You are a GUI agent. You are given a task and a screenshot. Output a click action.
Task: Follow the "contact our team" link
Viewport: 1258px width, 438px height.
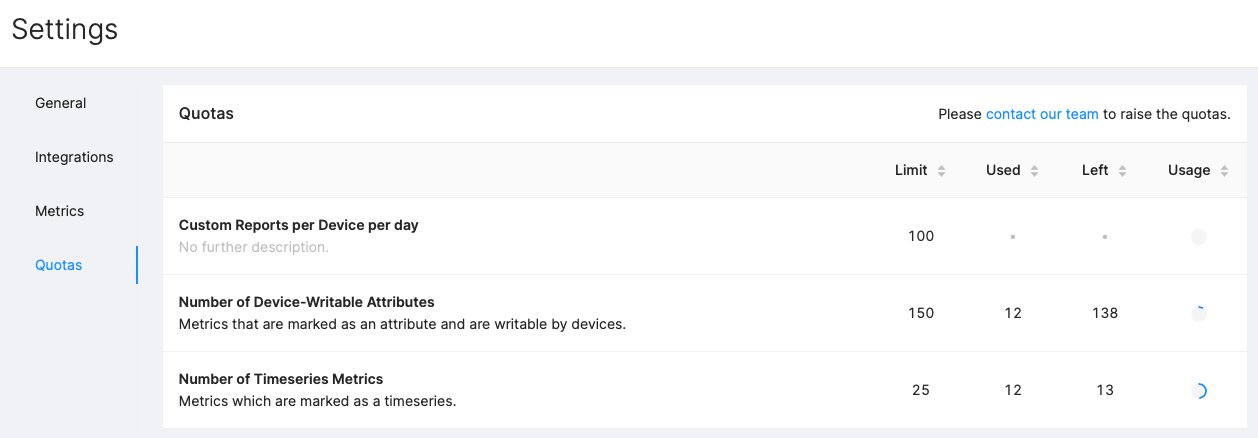pos(1042,114)
